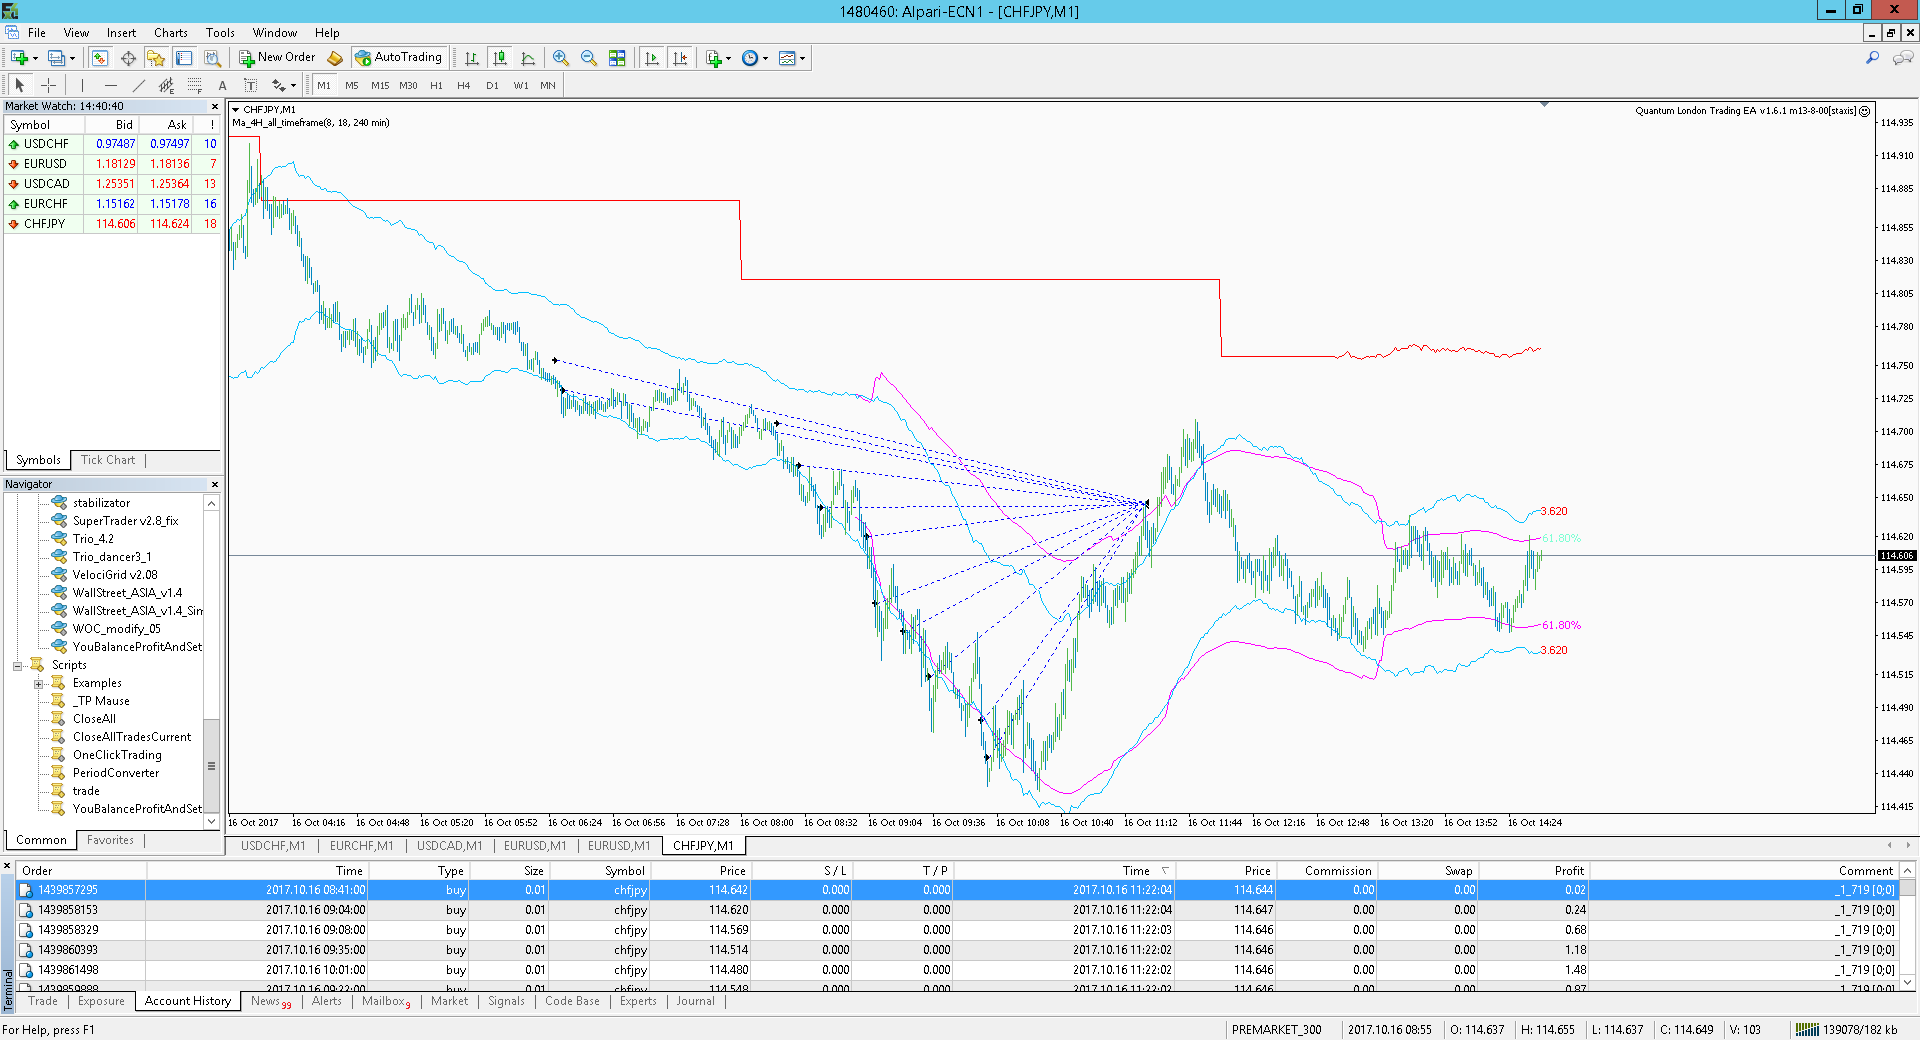Close the Navigator panel

(x=214, y=484)
